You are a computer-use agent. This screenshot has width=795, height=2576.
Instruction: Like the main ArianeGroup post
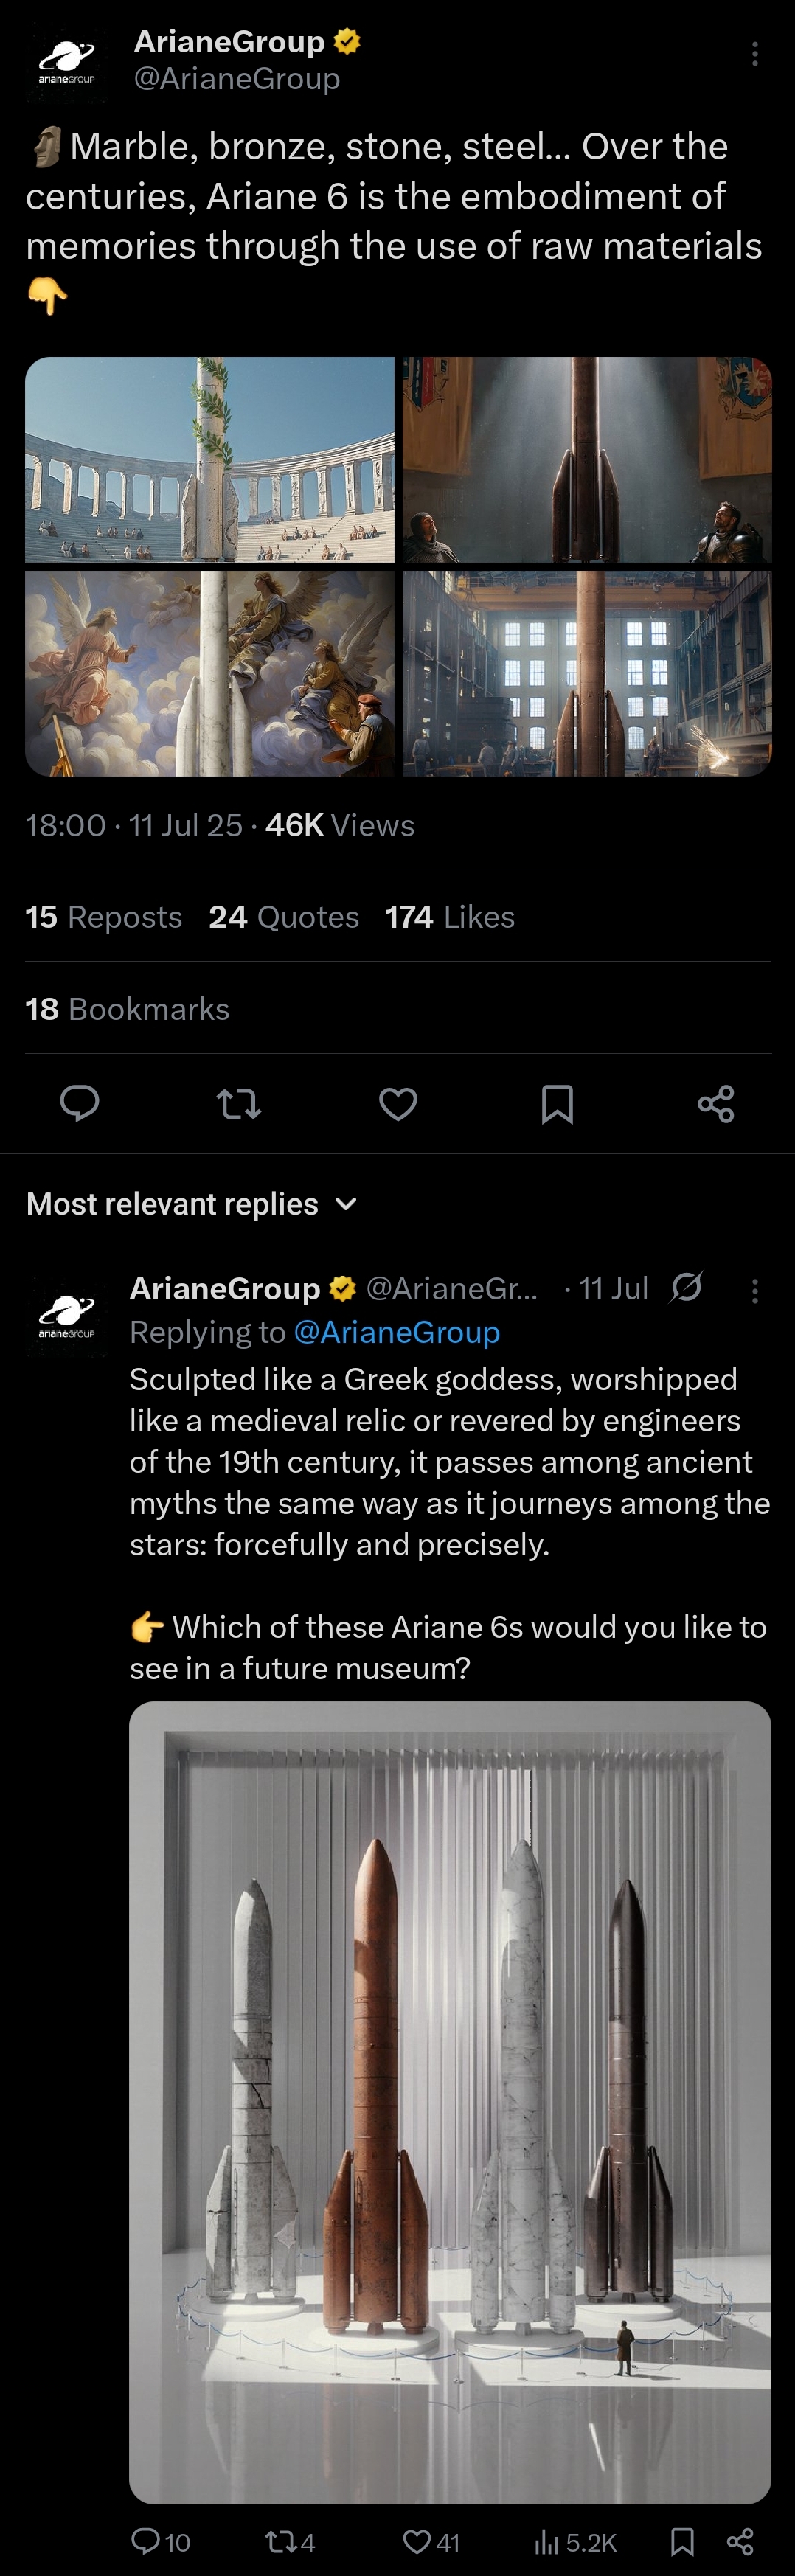coord(398,1103)
